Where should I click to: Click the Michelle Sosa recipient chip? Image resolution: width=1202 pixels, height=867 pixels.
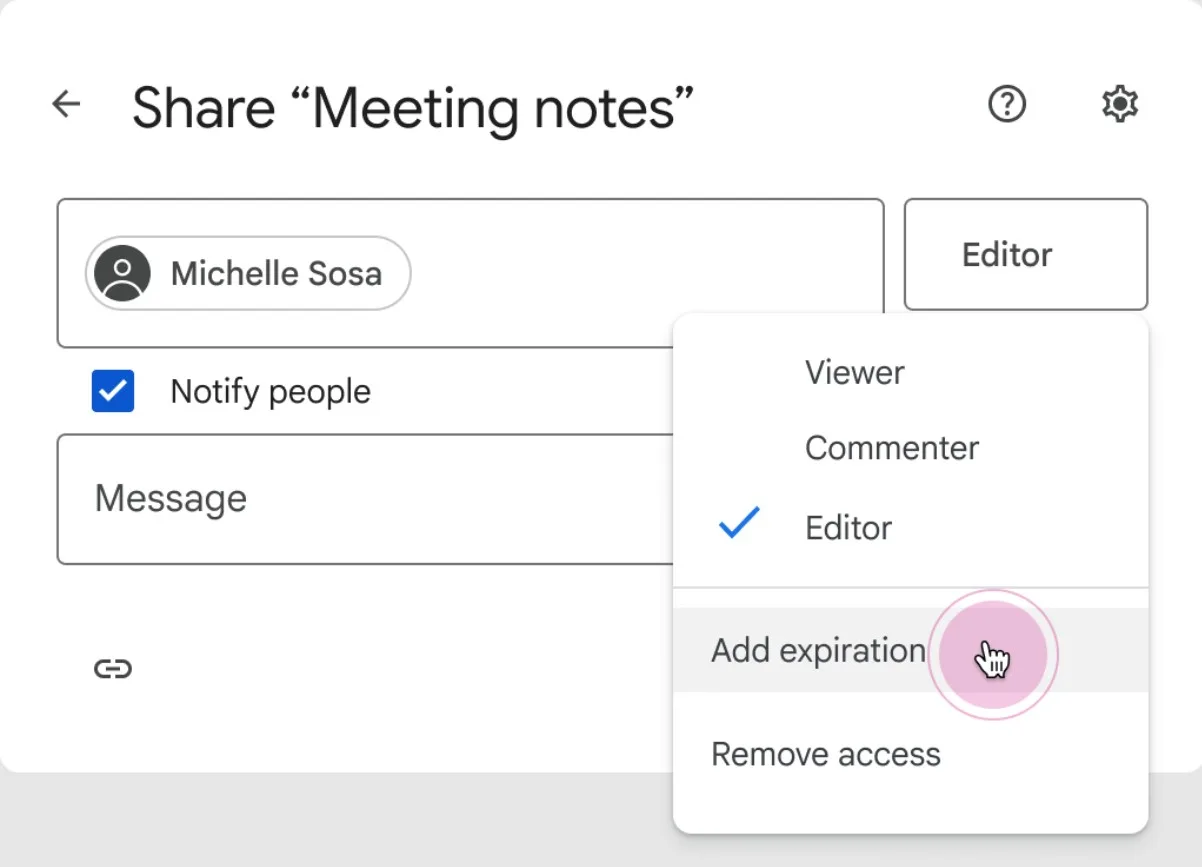pyautogui.click(x=247, y=273)
